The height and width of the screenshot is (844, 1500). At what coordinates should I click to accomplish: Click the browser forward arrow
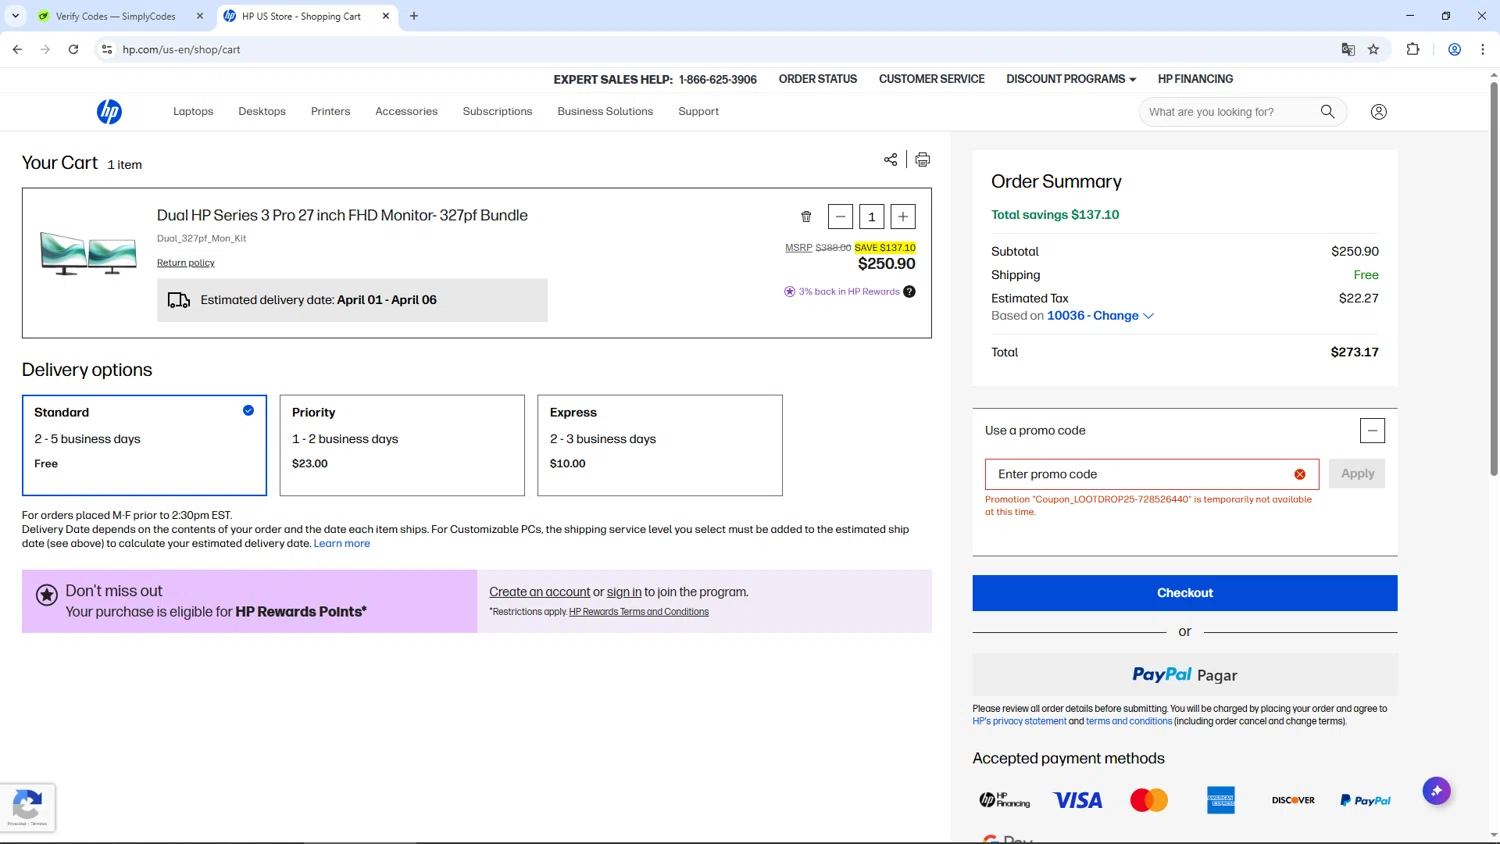45,49
